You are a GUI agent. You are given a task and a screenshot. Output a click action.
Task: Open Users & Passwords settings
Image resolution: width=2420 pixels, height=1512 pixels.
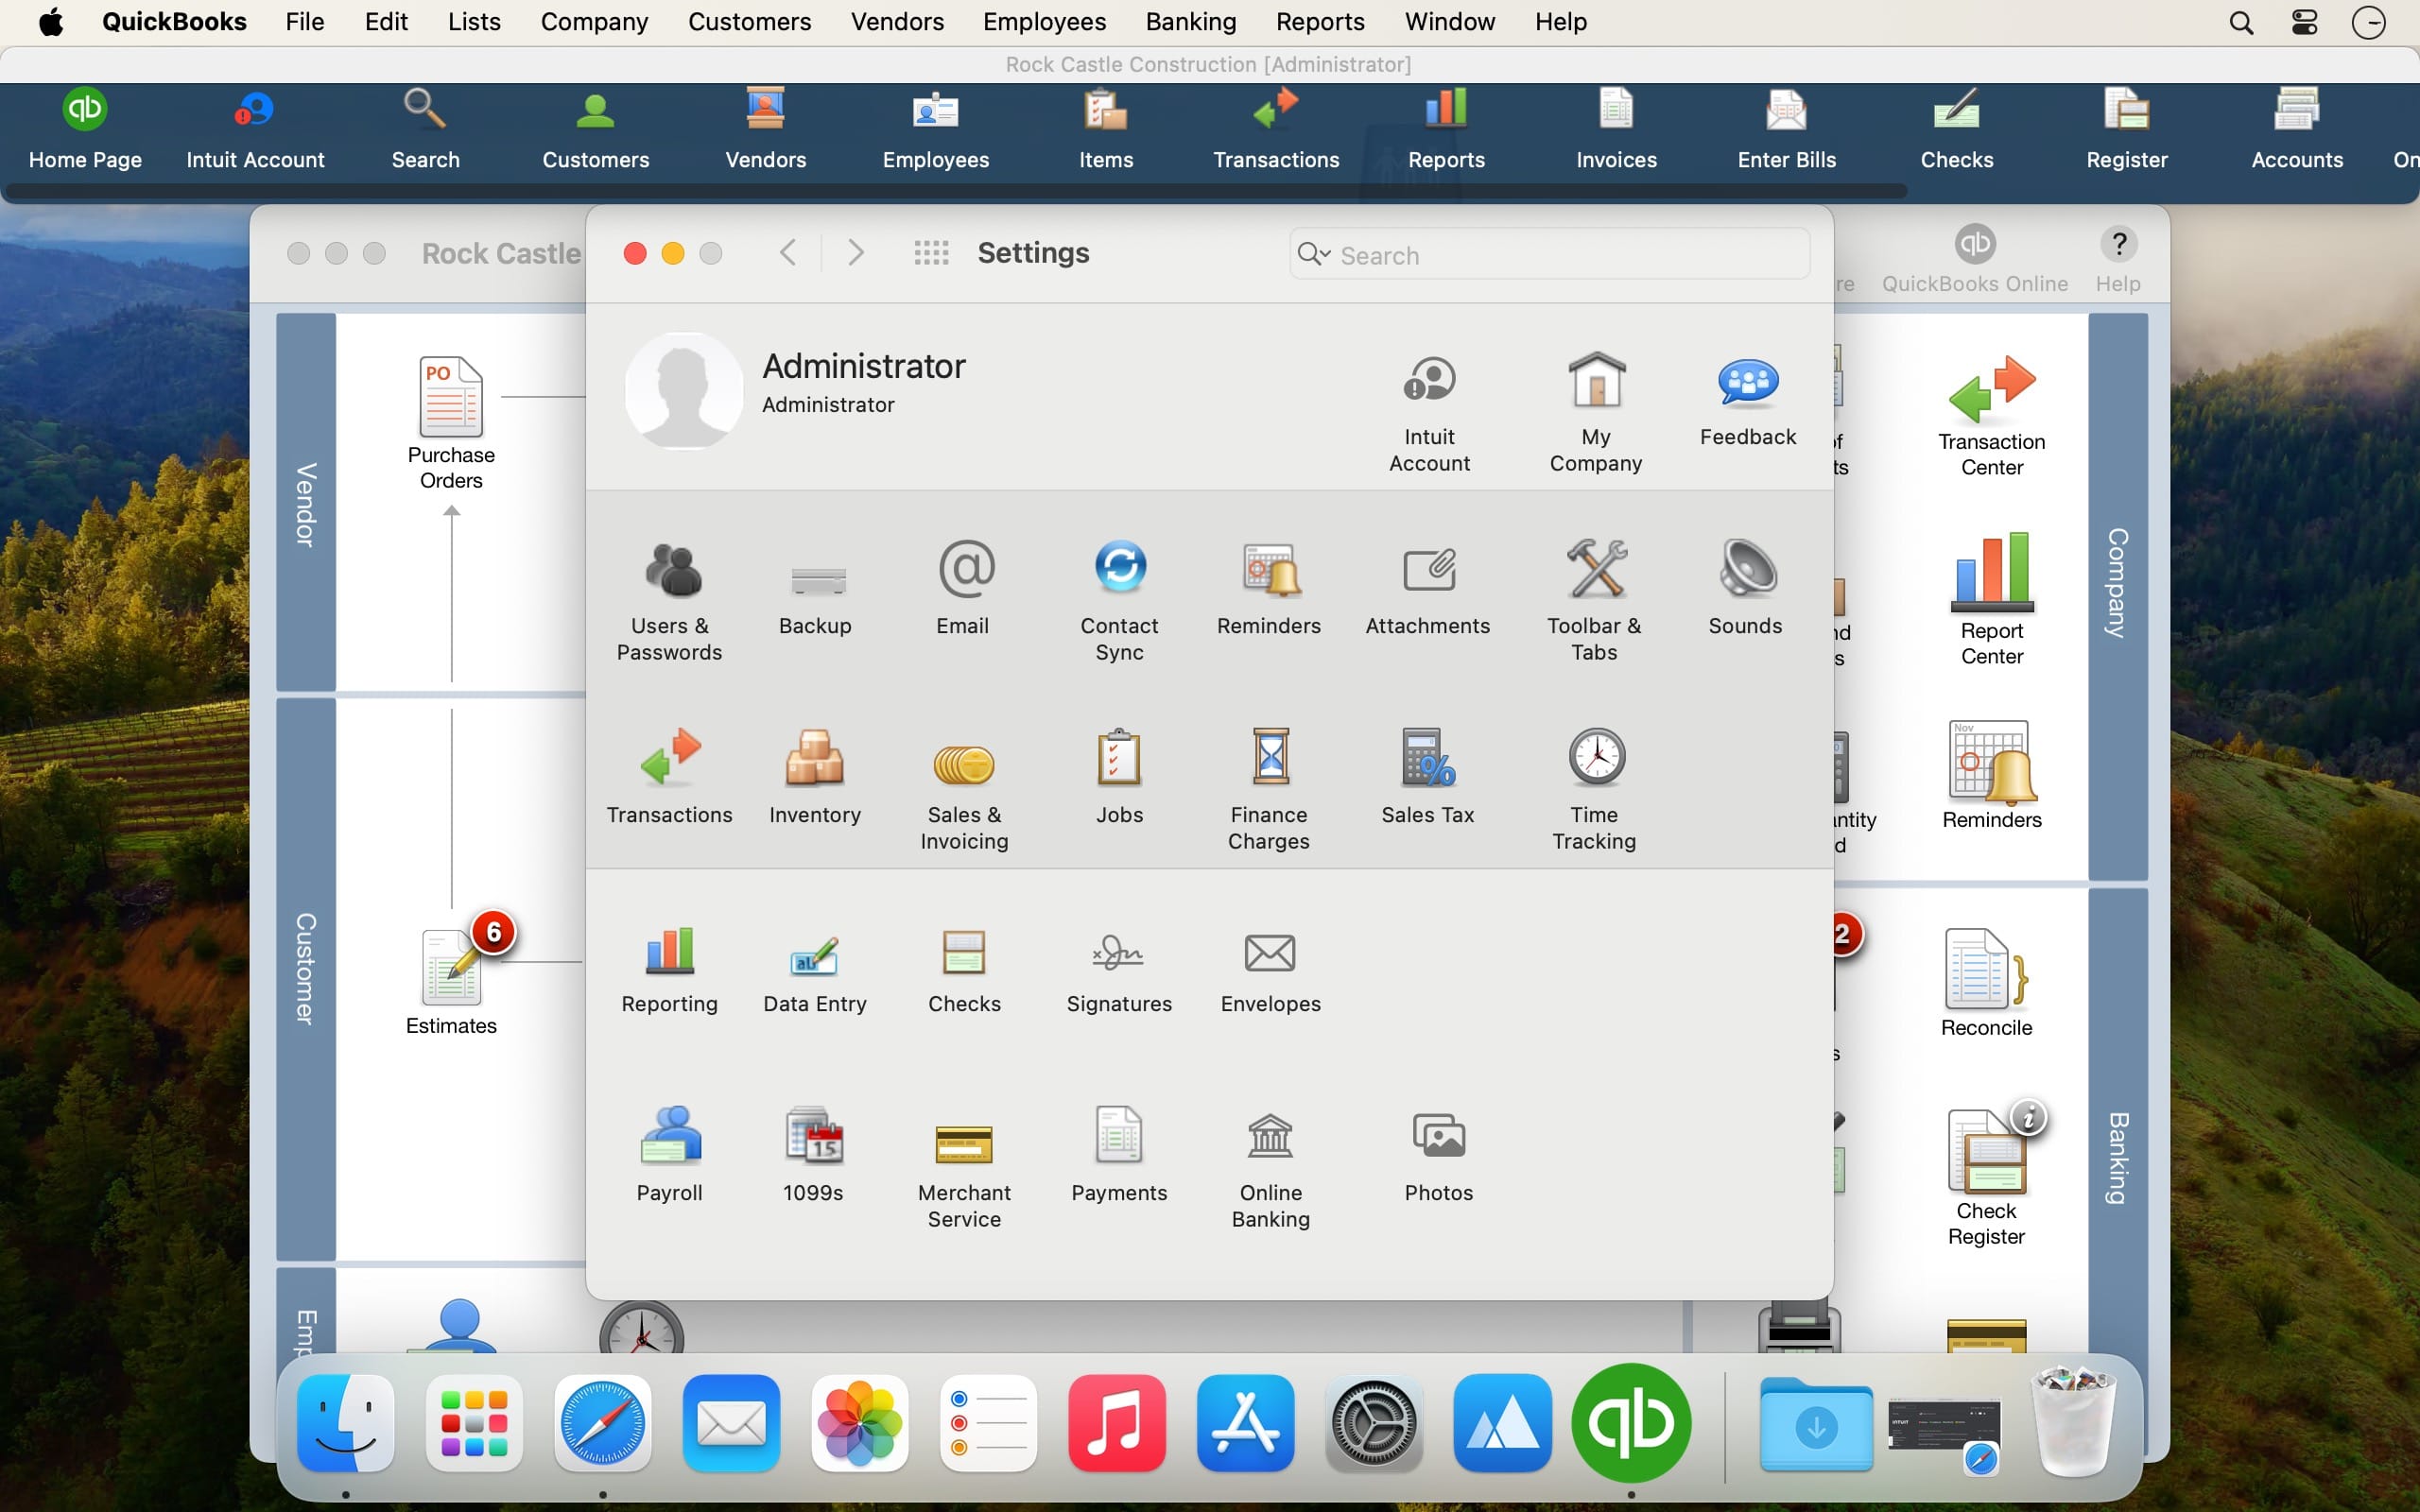(x=670, y=600)
